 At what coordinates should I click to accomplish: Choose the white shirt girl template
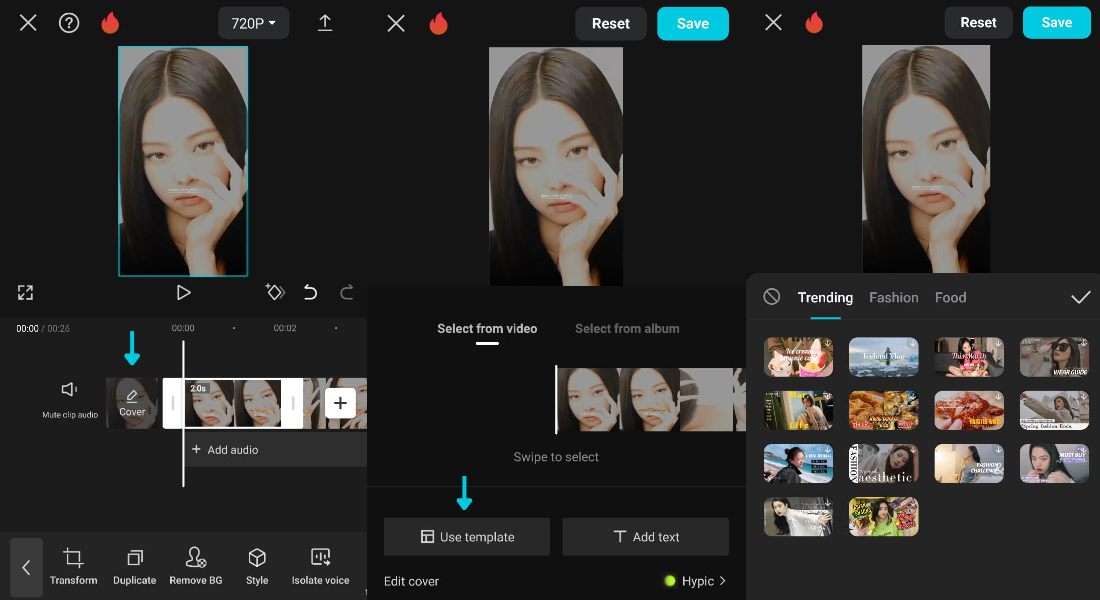pos(798,516)
